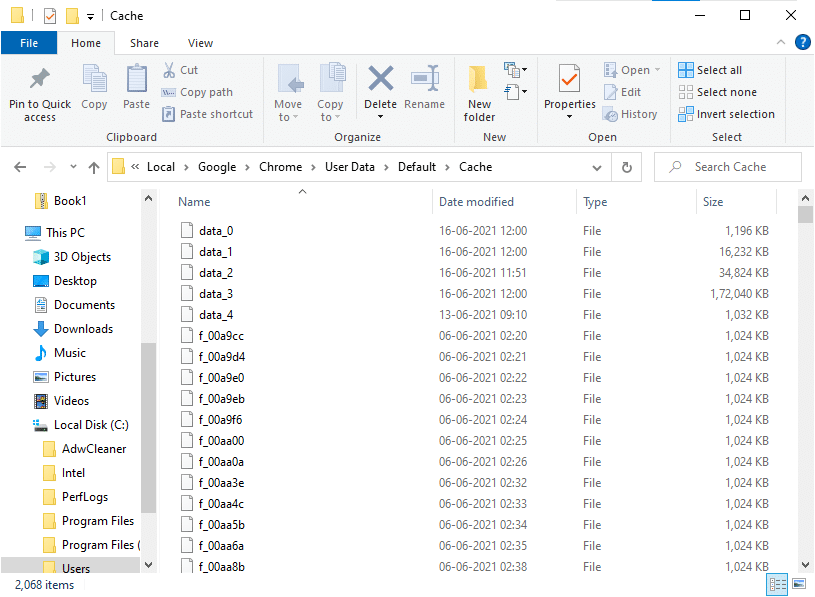Image resolution: width=815 pixels, height=597 pixels.
Task: Click the History icon
Action: [x=630, y=113]
